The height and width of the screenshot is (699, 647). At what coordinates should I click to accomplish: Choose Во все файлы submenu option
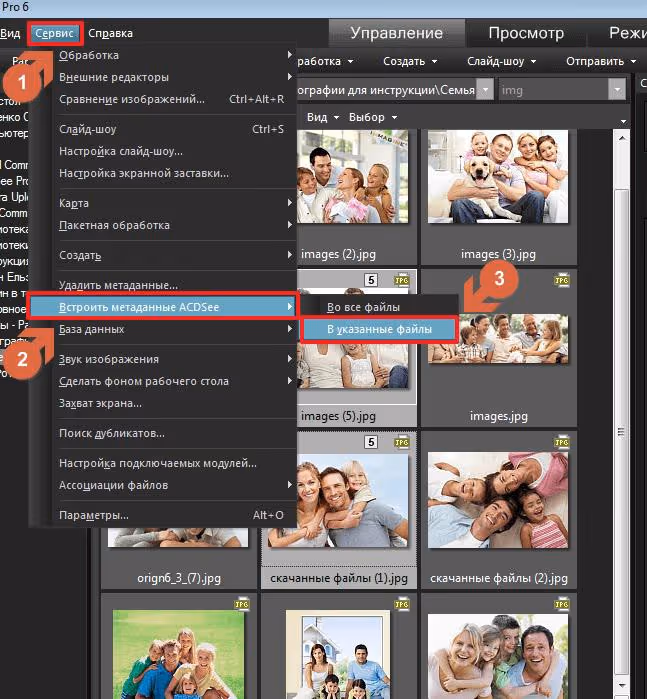click(x=379, y=307)
